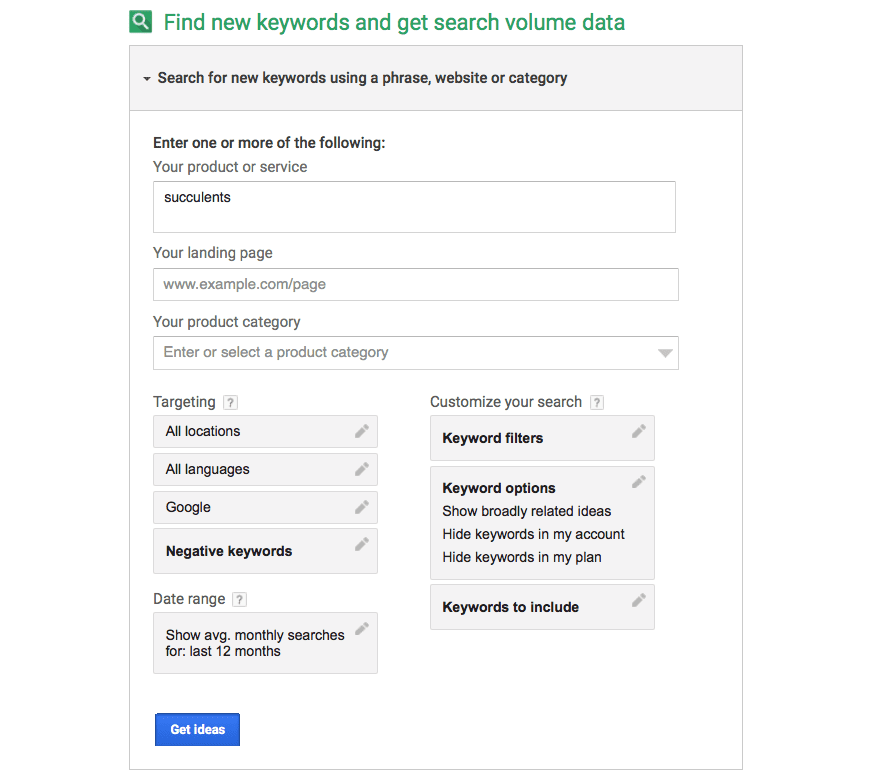Collapse the search options section via its triangle
This screenshot has height=783, width=880.
(x=146, y=77)
